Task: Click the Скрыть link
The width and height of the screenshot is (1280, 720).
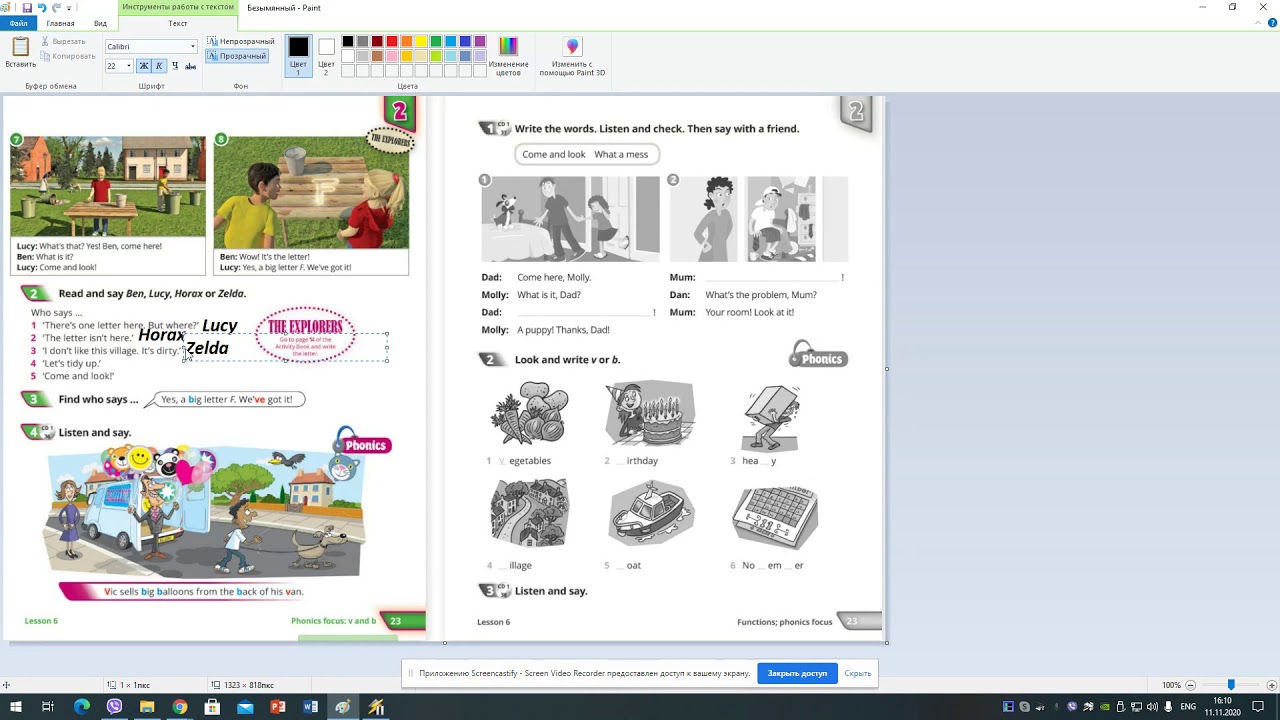Action: pyautogui.click(x=858, y=673)
